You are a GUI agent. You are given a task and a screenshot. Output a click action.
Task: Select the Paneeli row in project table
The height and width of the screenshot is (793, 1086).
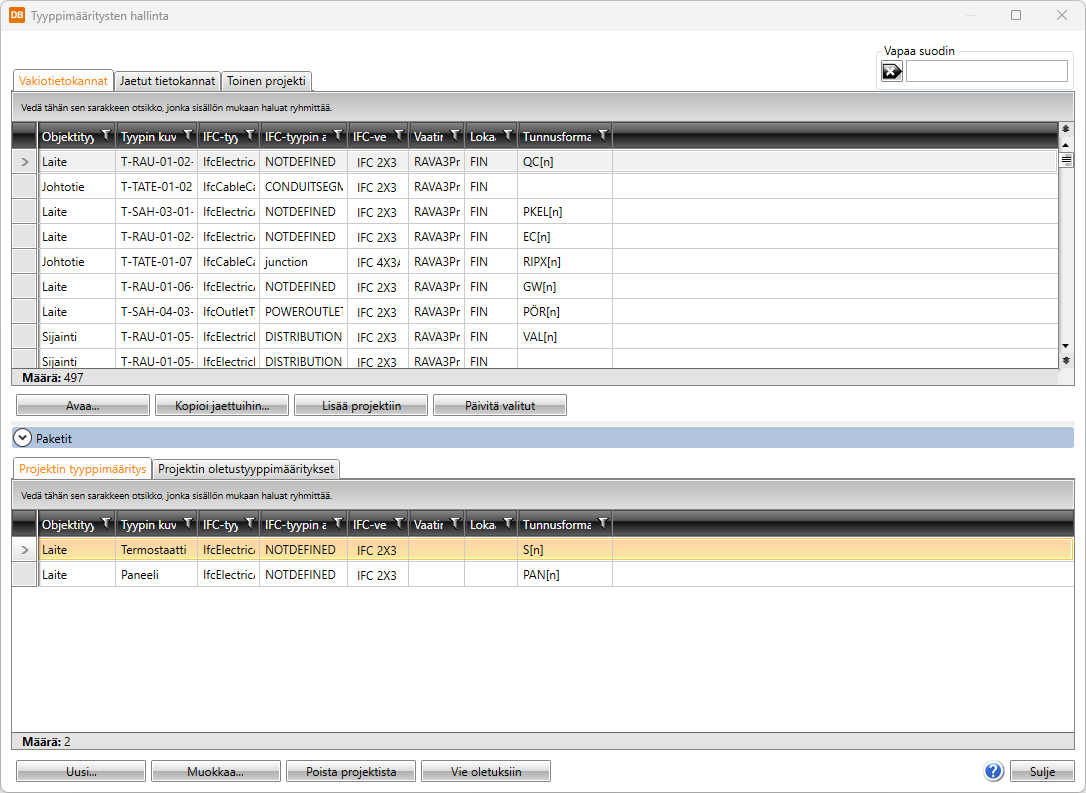(x=140, y=575)
